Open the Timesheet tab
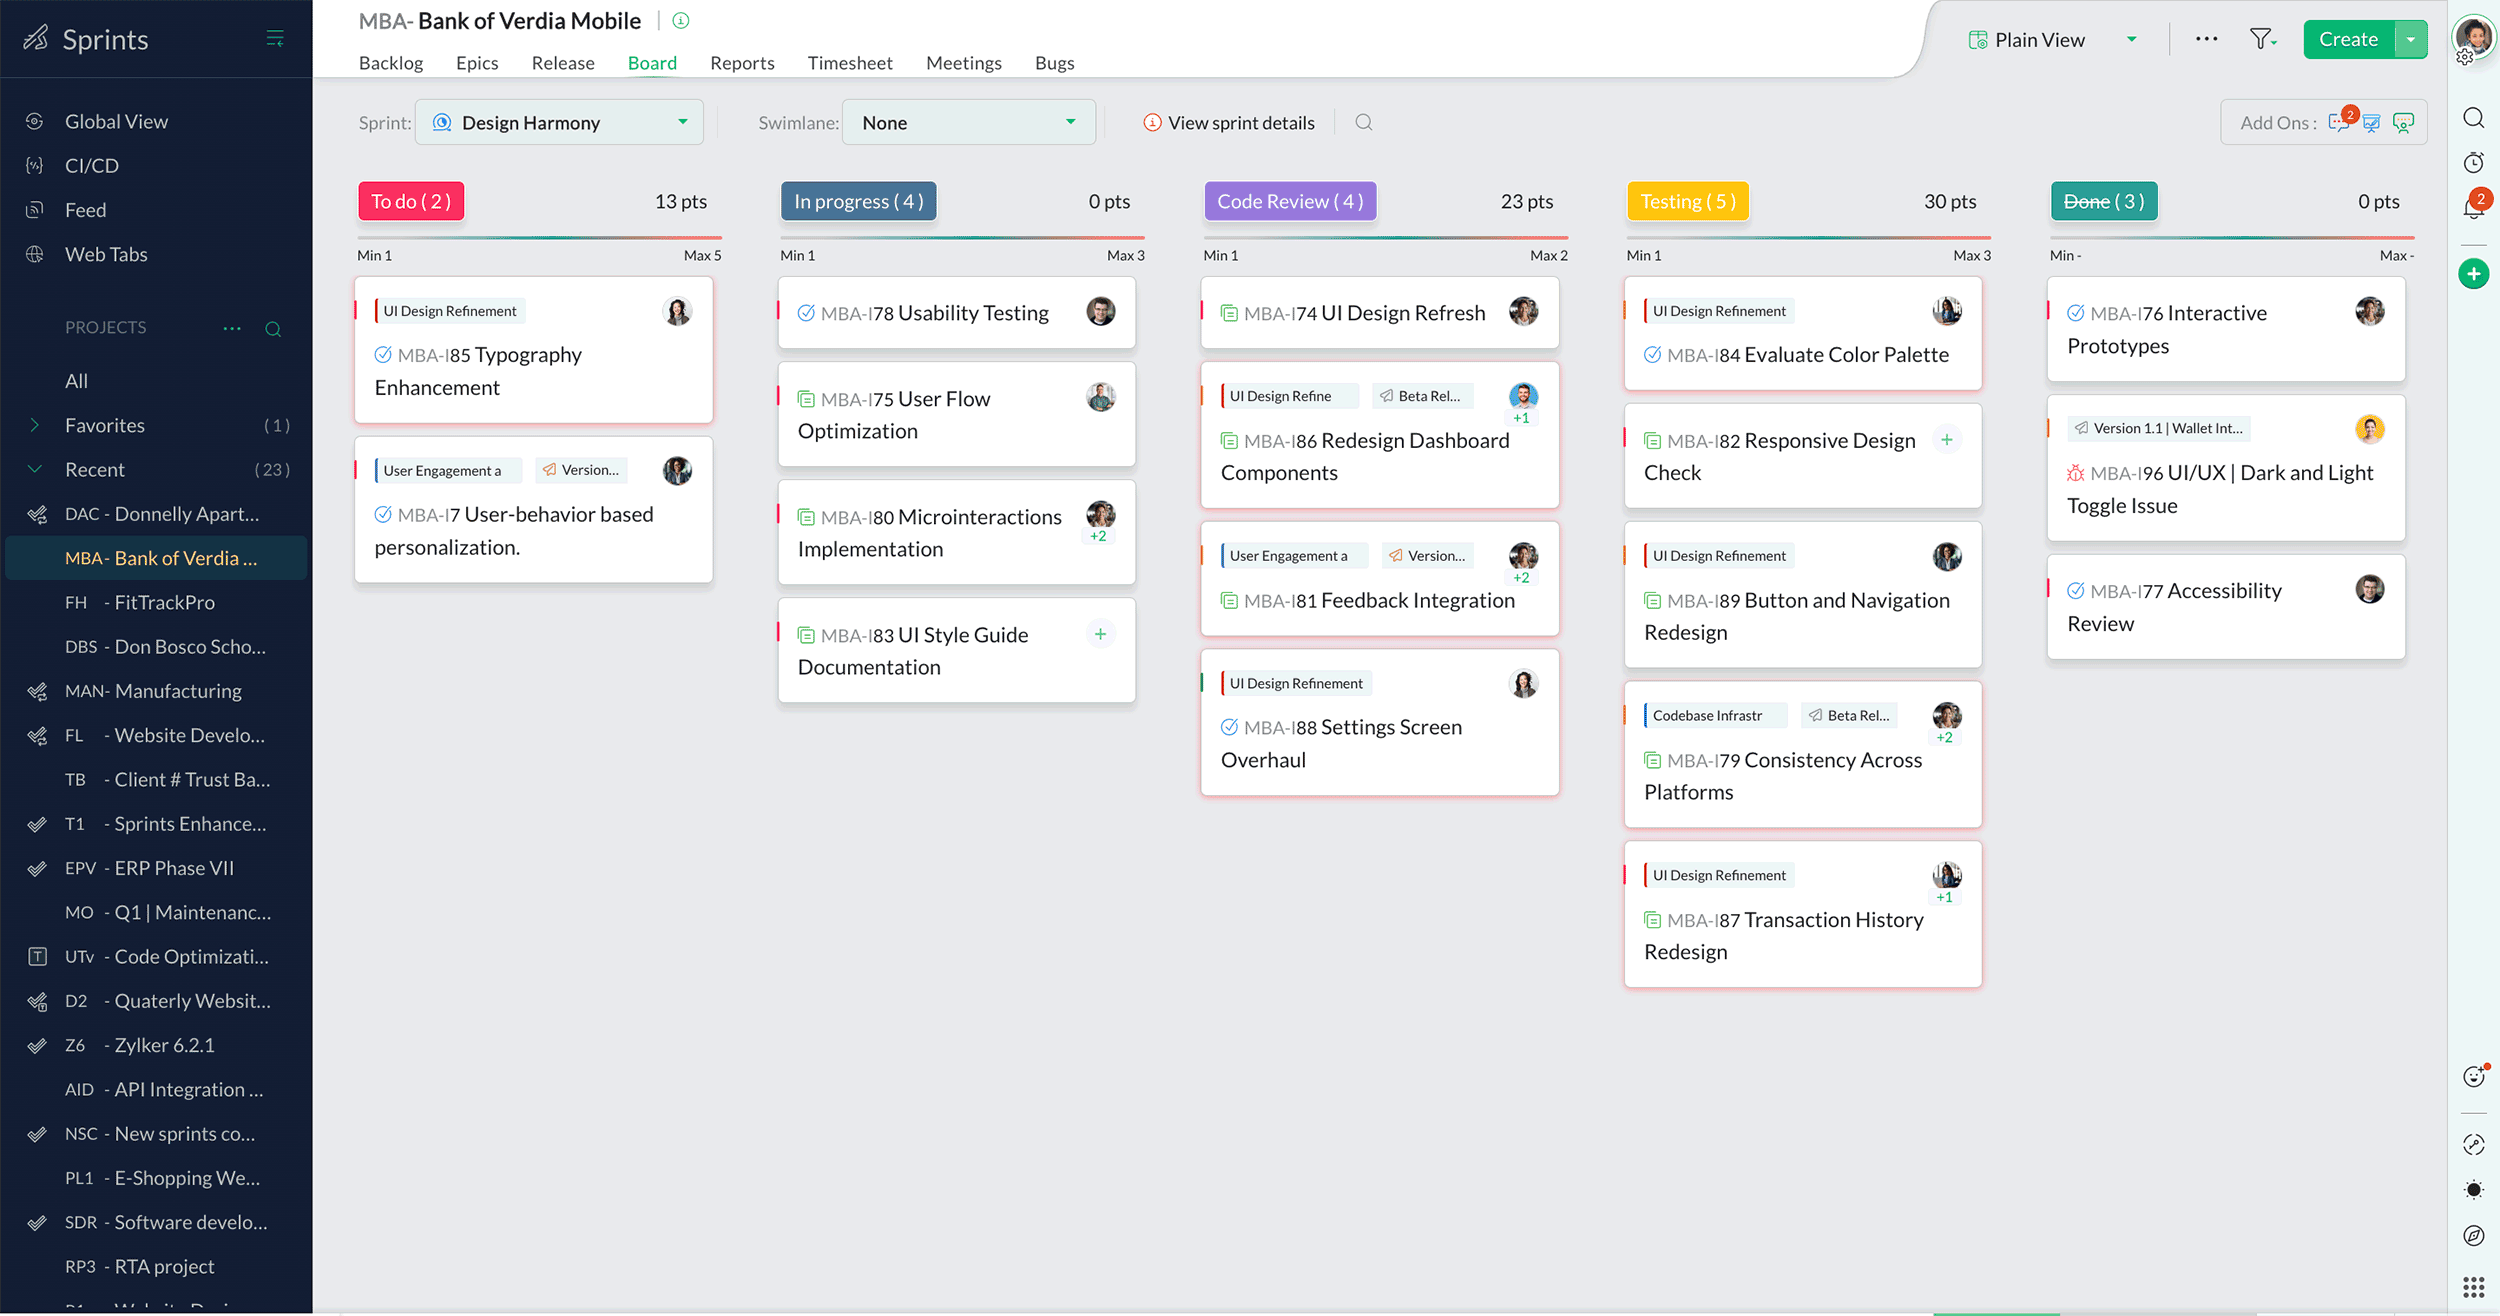 pyautogui.click(x=849, y=63)
